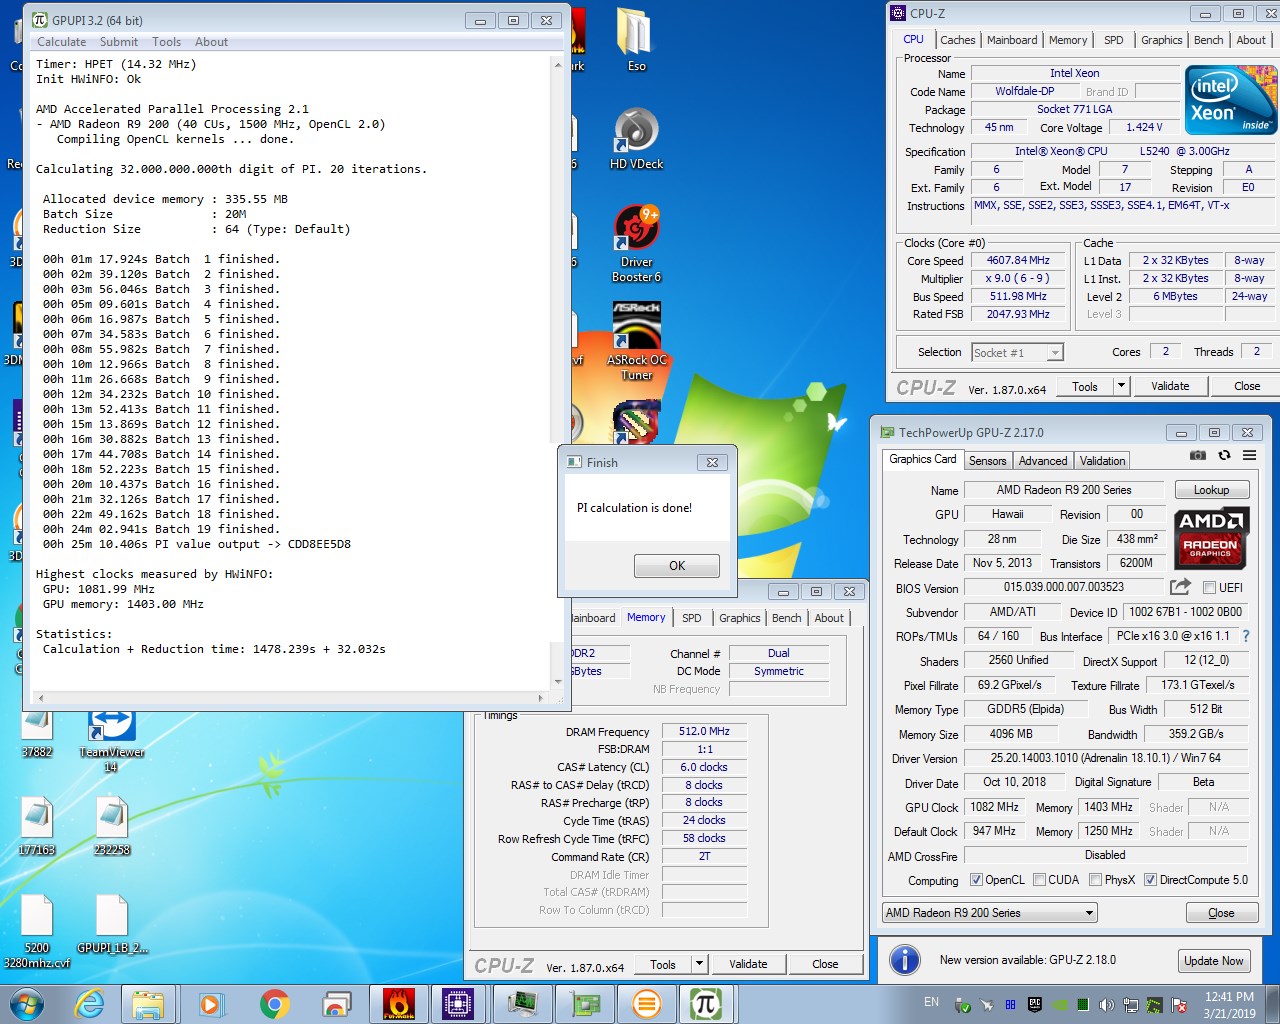
Task: Switch to Mainboard tab in top CPU-Z
Action: point(1012,40)
